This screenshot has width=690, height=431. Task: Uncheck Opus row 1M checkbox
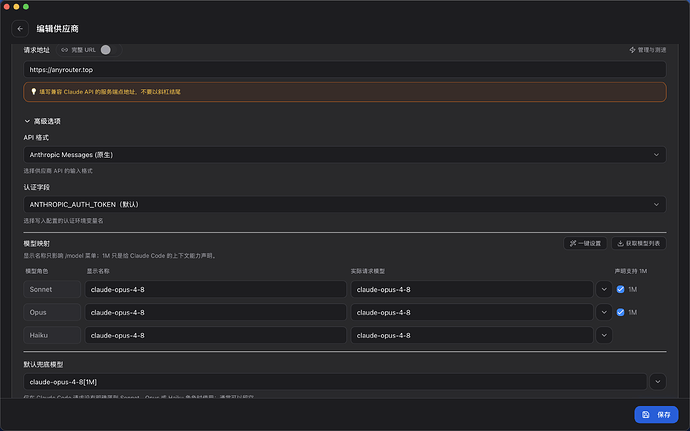click(620, 312)
